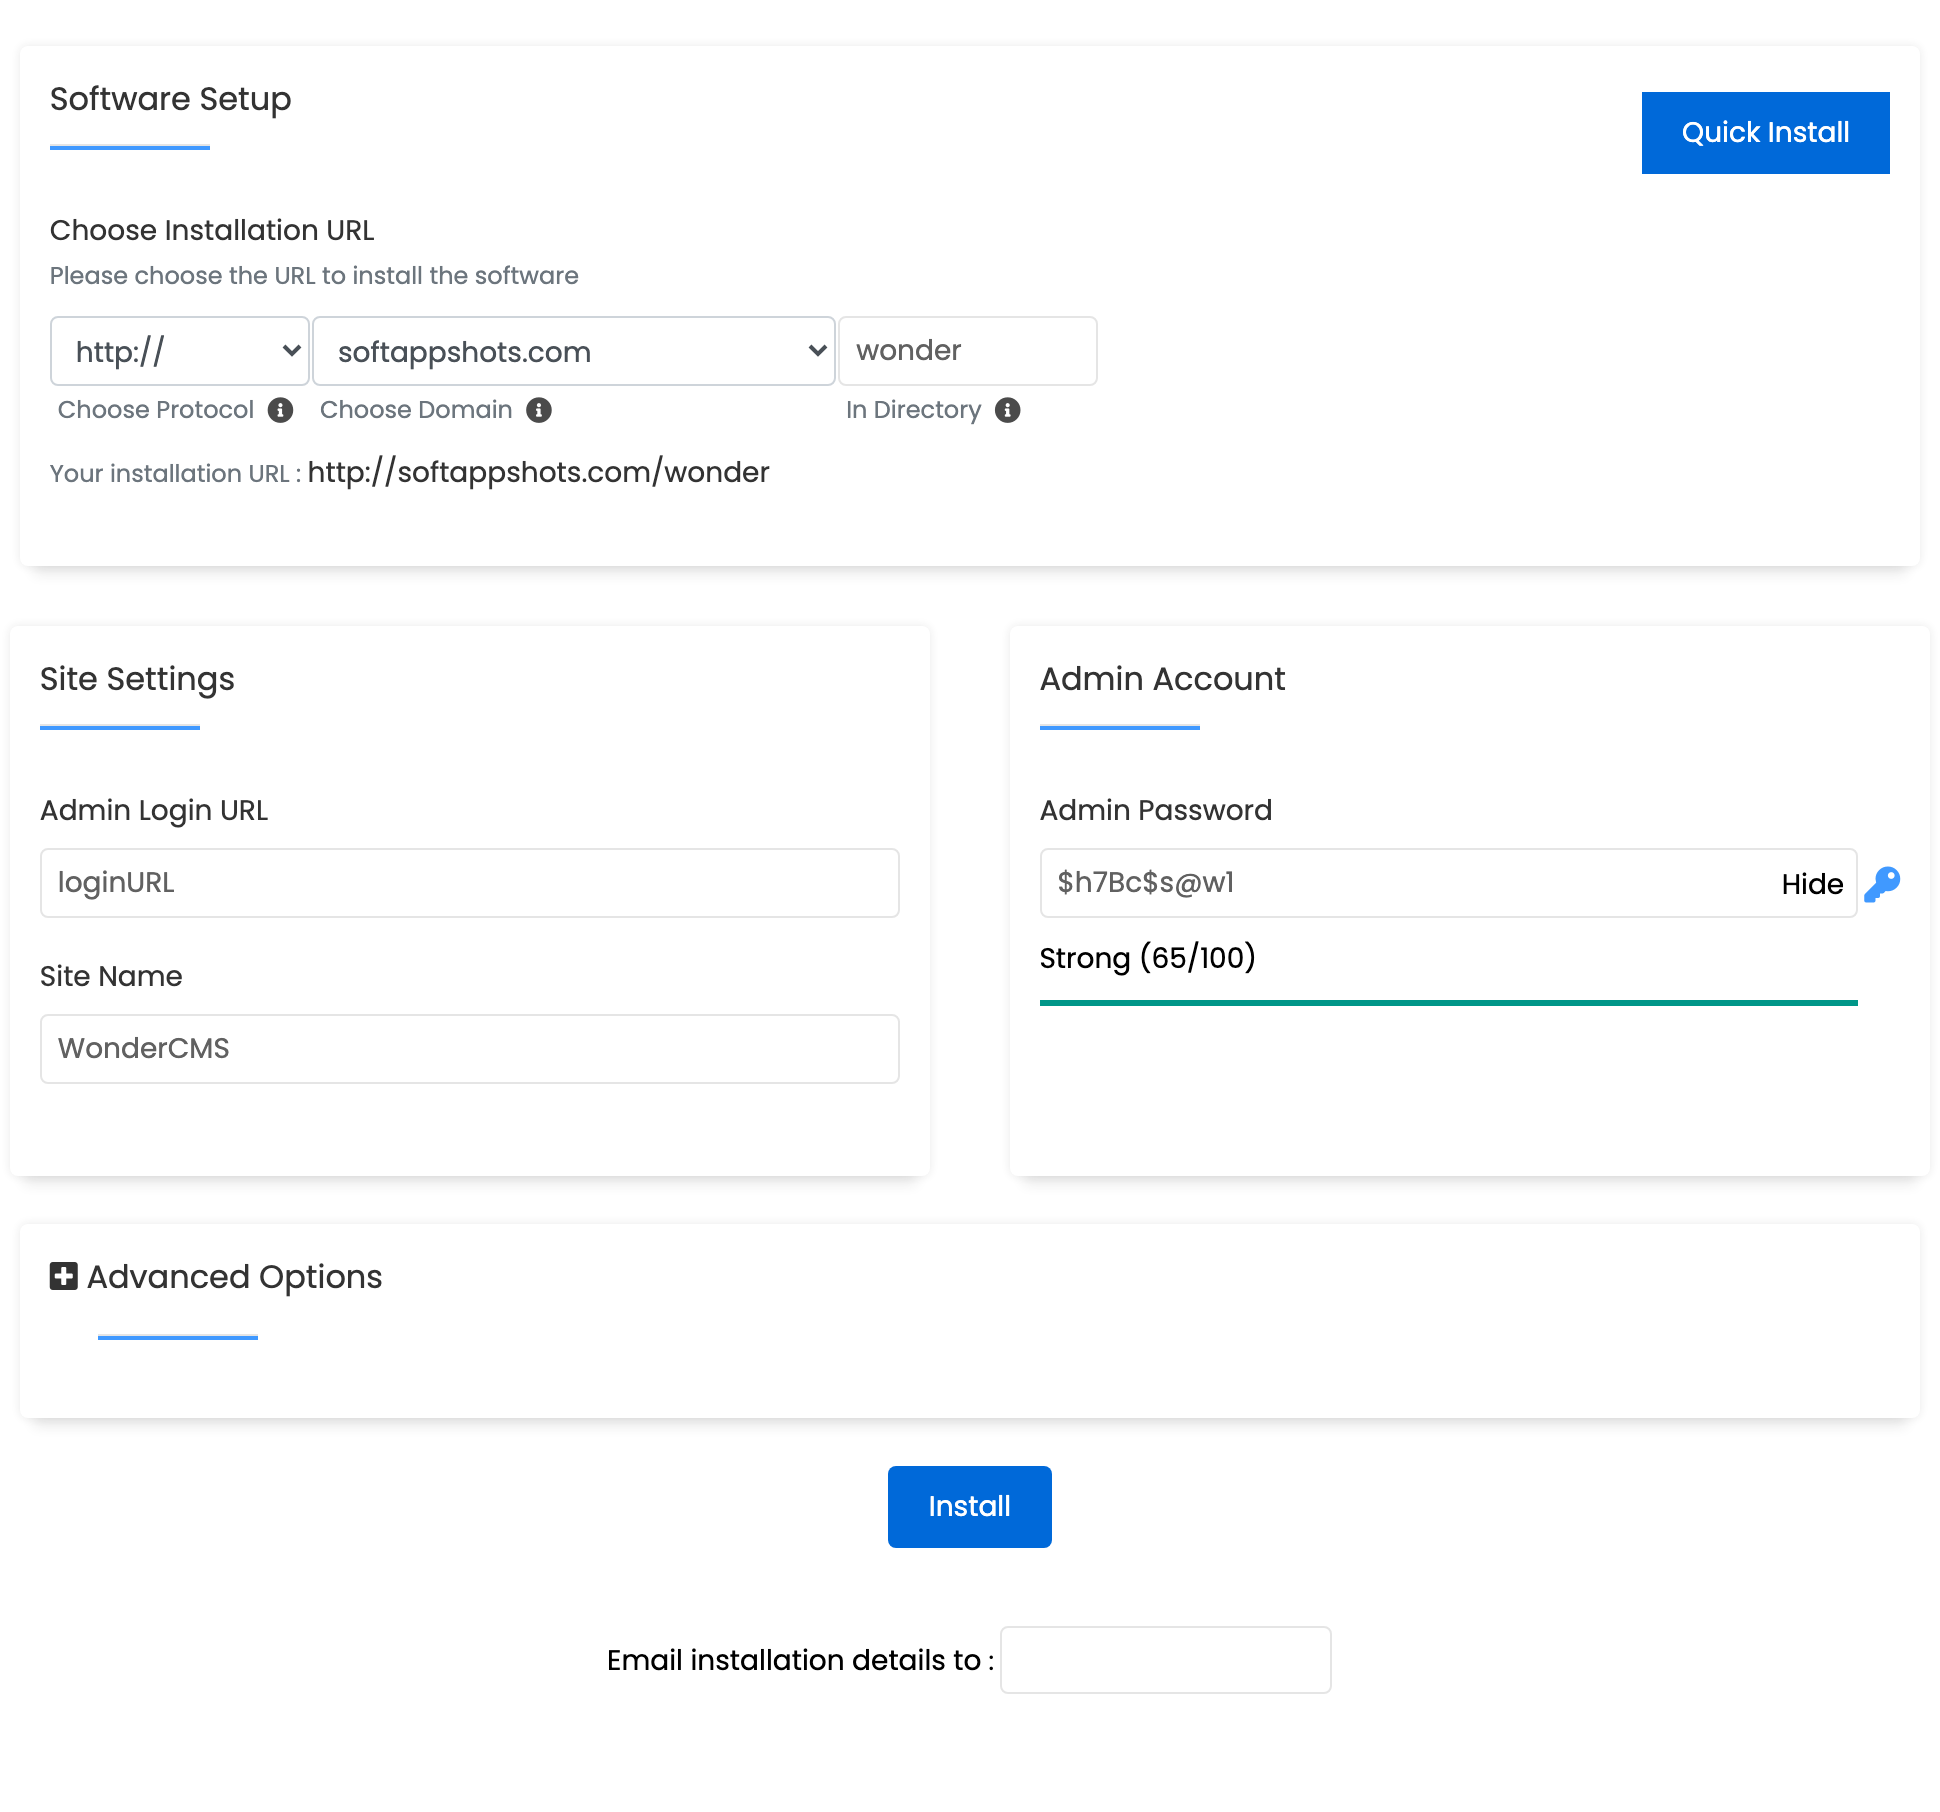Image resolution: width=1940 pixels, height=1812 pixels.
Task: Hide the admin password text
Action: (x=1811, y=884)
